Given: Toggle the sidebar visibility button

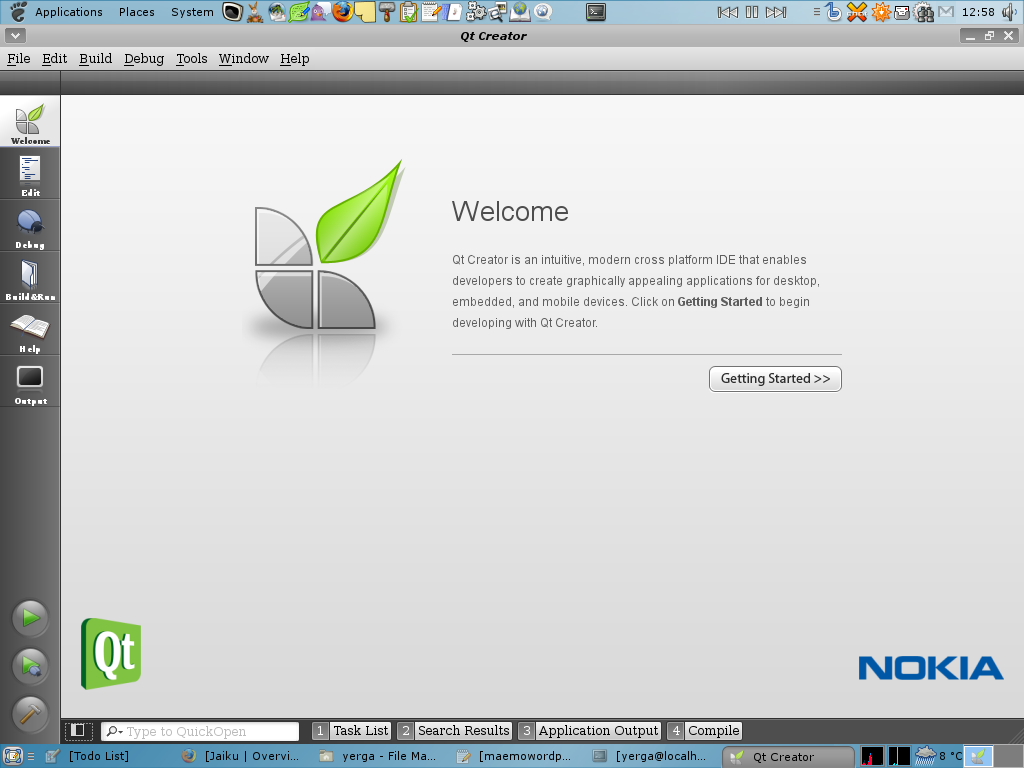Looking at the screenshot, I should point(79,731).
